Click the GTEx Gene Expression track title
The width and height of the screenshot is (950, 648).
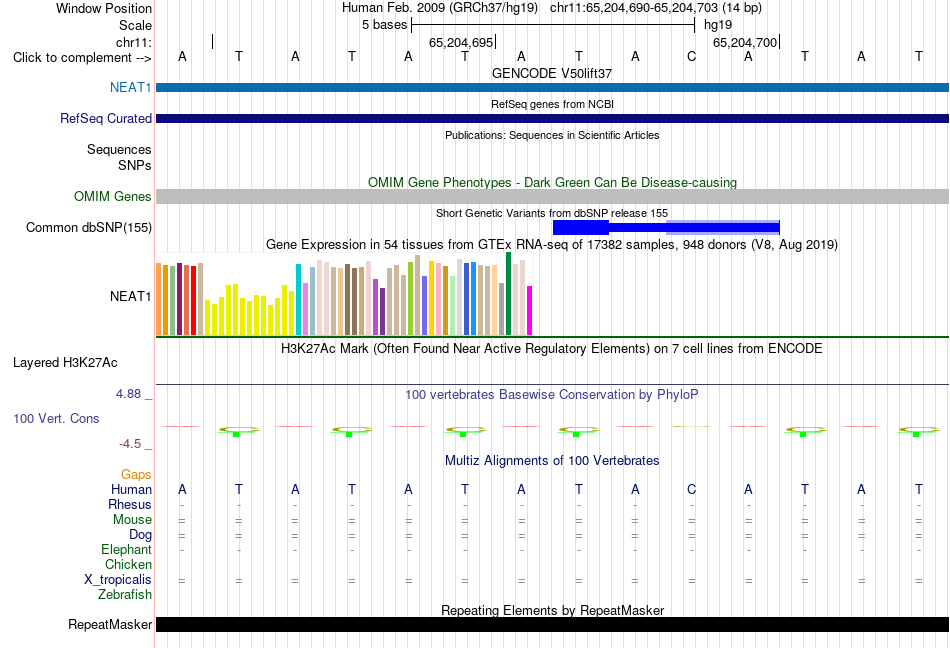[552, 245]
